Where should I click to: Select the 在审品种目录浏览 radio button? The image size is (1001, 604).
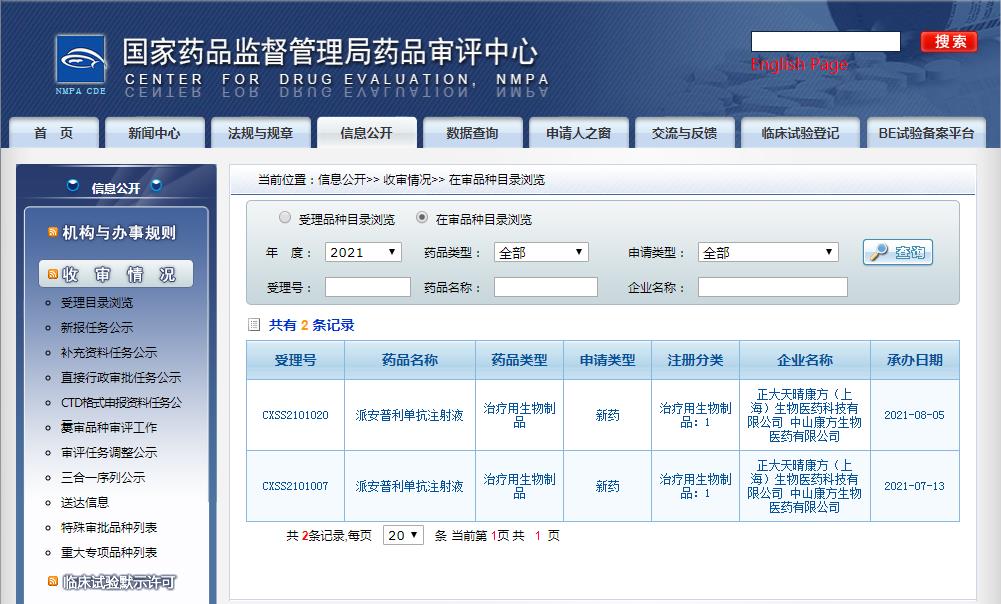click(x=422, y=218)
